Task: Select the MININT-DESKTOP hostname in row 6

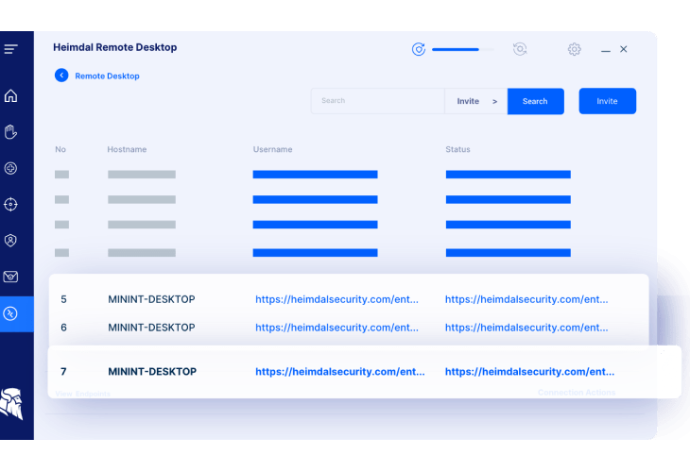Action: coord(152,328)
